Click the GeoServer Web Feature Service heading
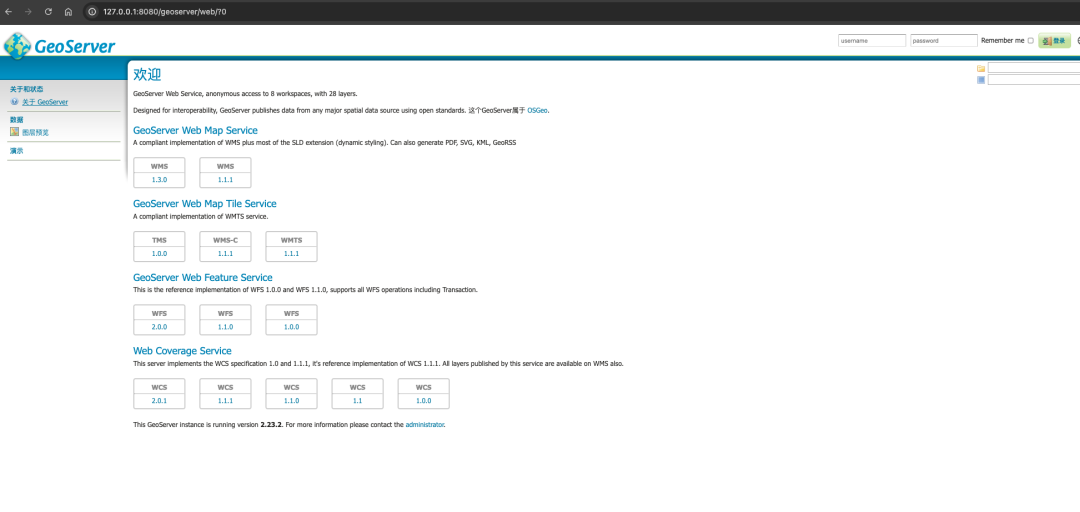This screenshot has height=512, width=1080. point(202,278)
